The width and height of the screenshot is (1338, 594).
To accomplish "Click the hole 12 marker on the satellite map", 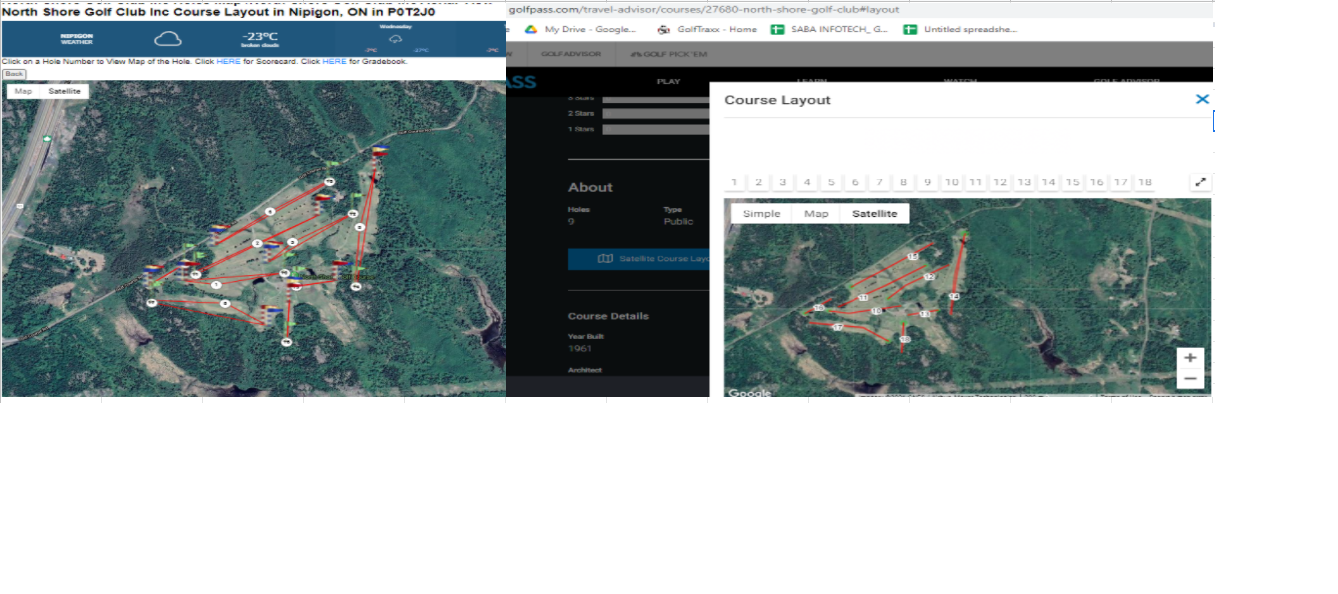I will (x=929, y=277).
